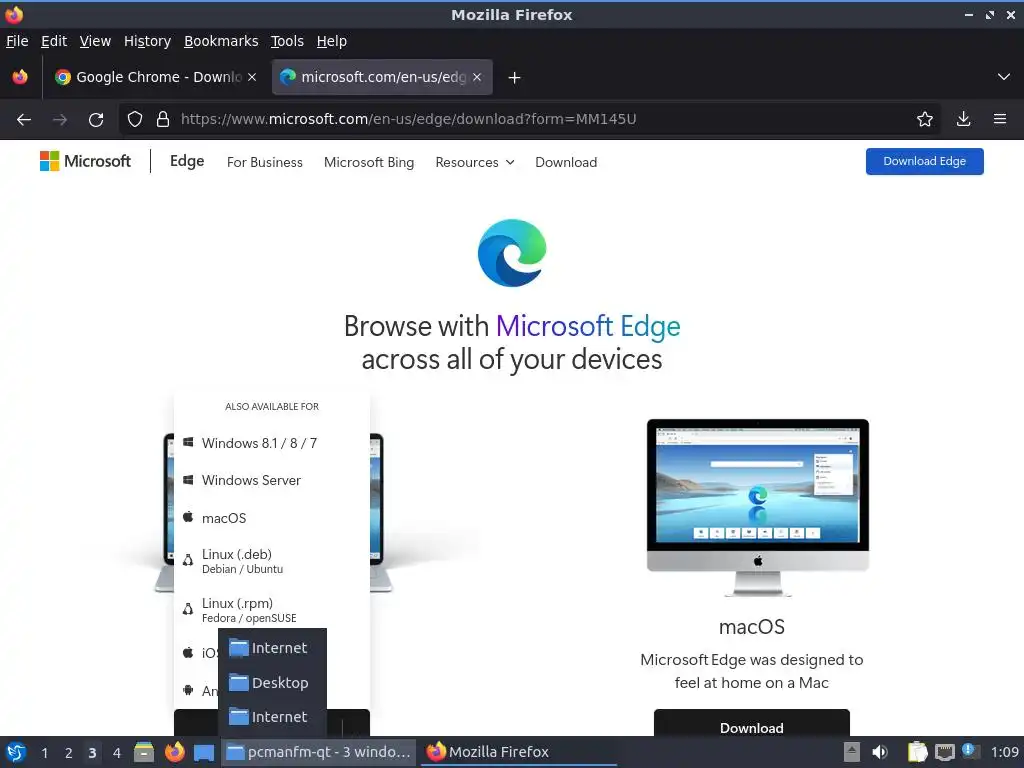The image size is (1024, 768).
Task: Open the File menu
Action: (17, 41)
